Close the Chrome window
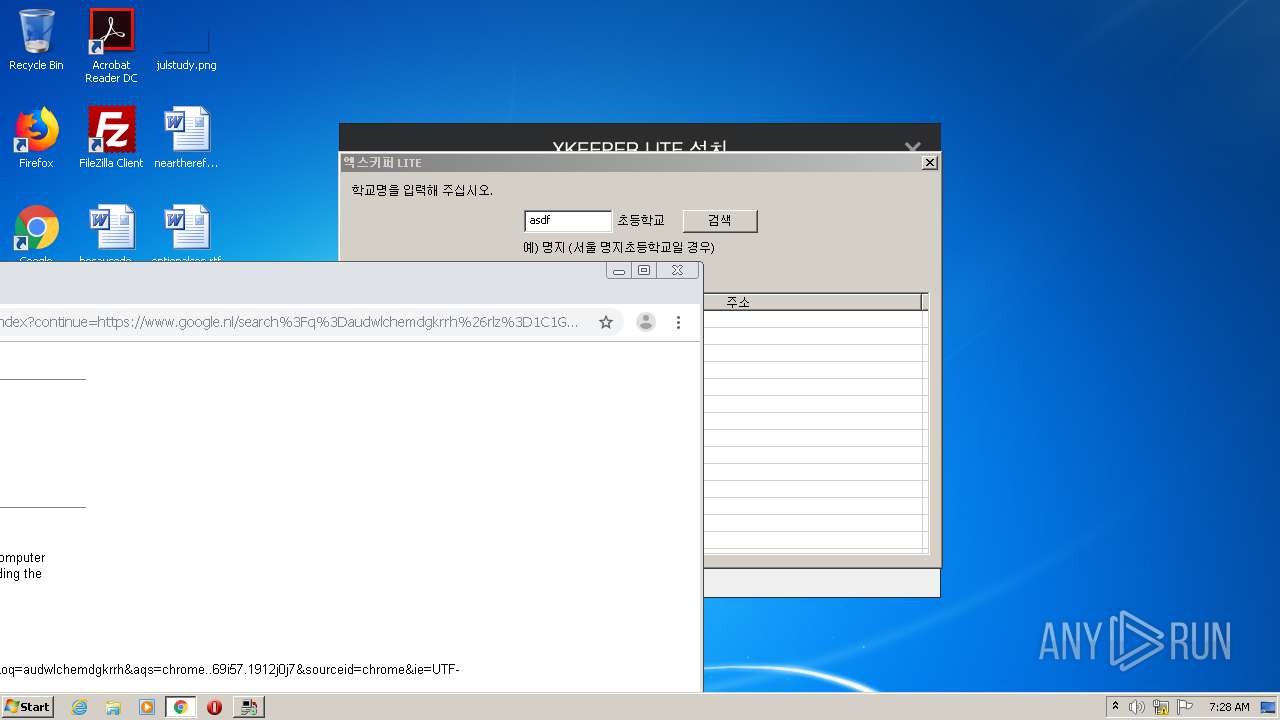The height and width of the screenshot is (720, 1280). tap(677, 270)
